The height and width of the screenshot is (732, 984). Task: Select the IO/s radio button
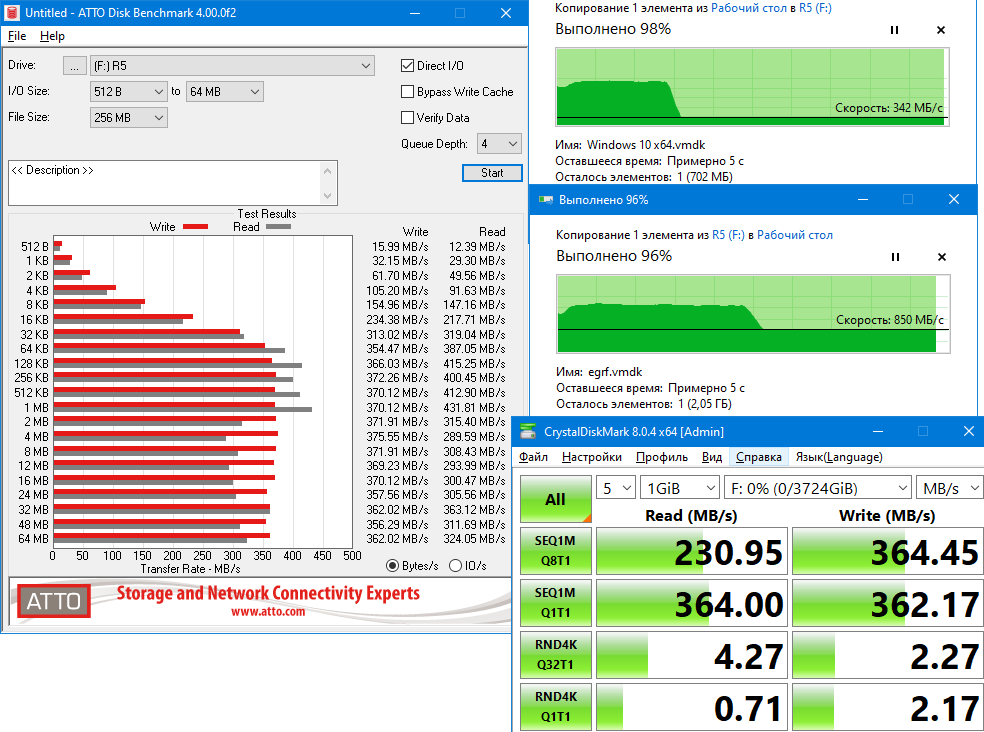click(x=456, y=566)
